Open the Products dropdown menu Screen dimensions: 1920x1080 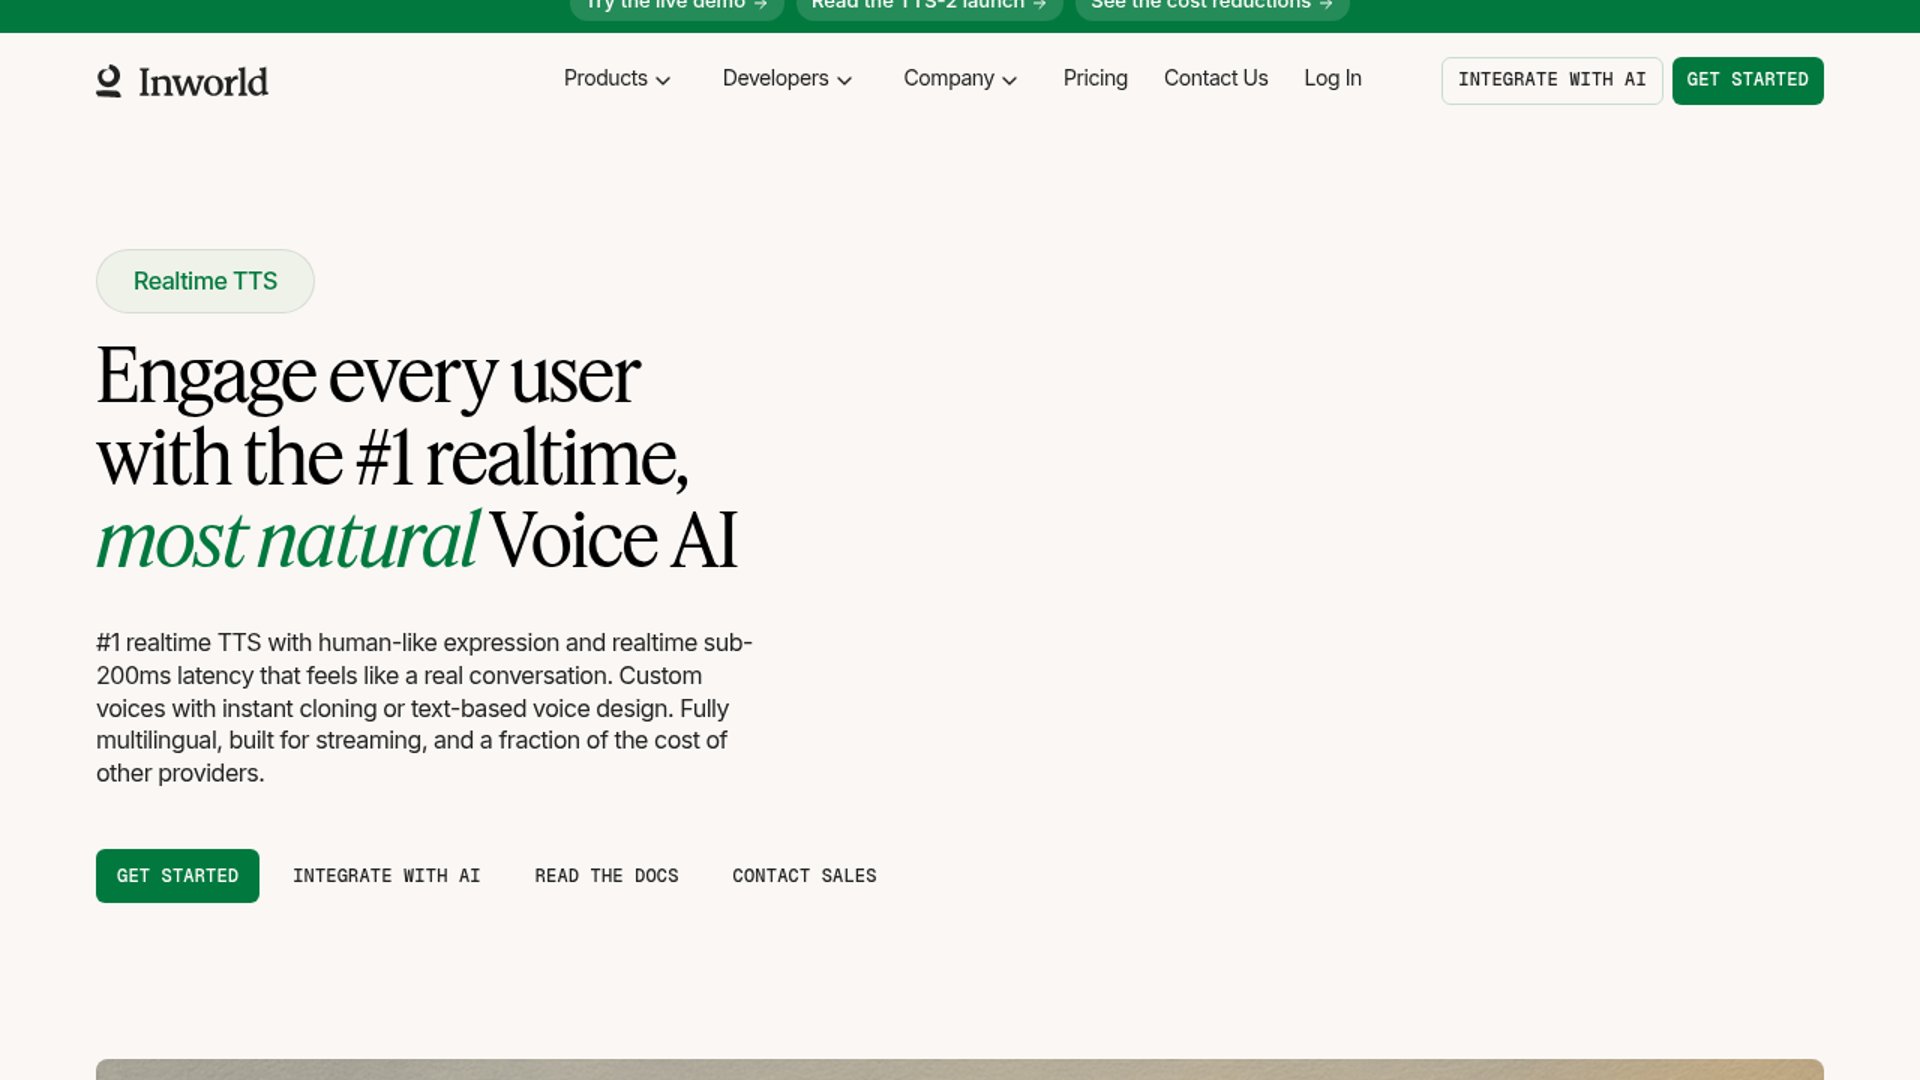tap(617, 79)
